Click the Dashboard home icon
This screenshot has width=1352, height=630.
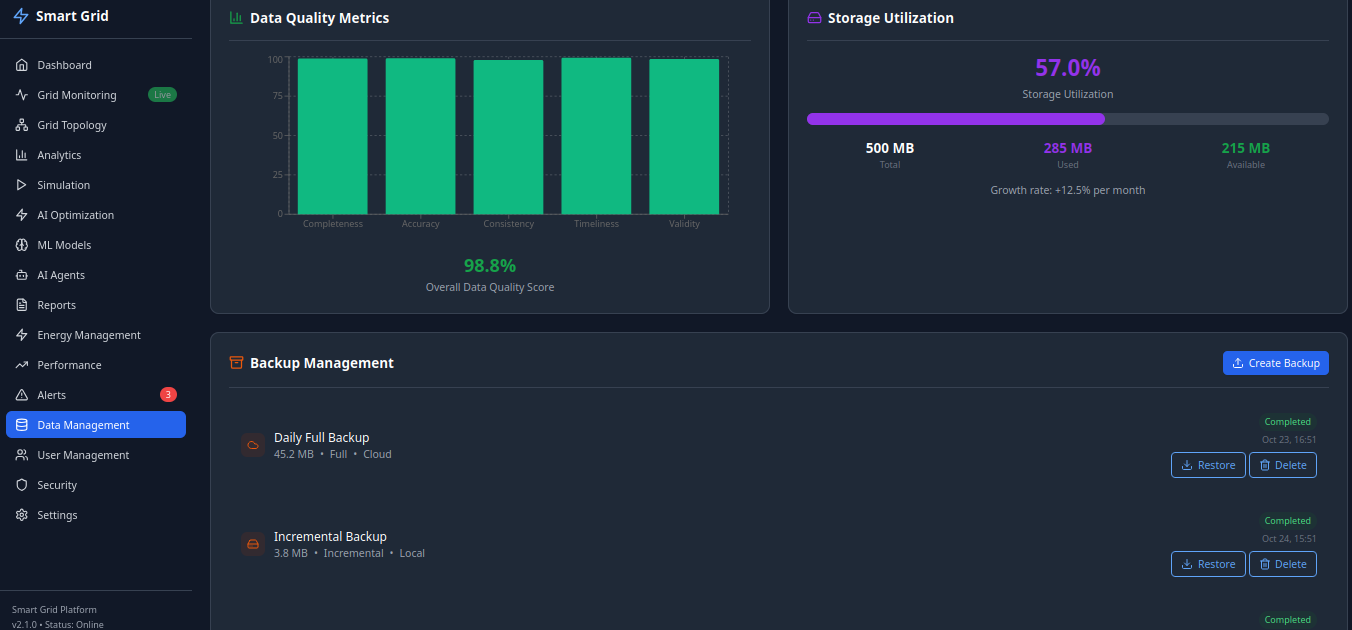pyautogui.click(x=22, y=65)
